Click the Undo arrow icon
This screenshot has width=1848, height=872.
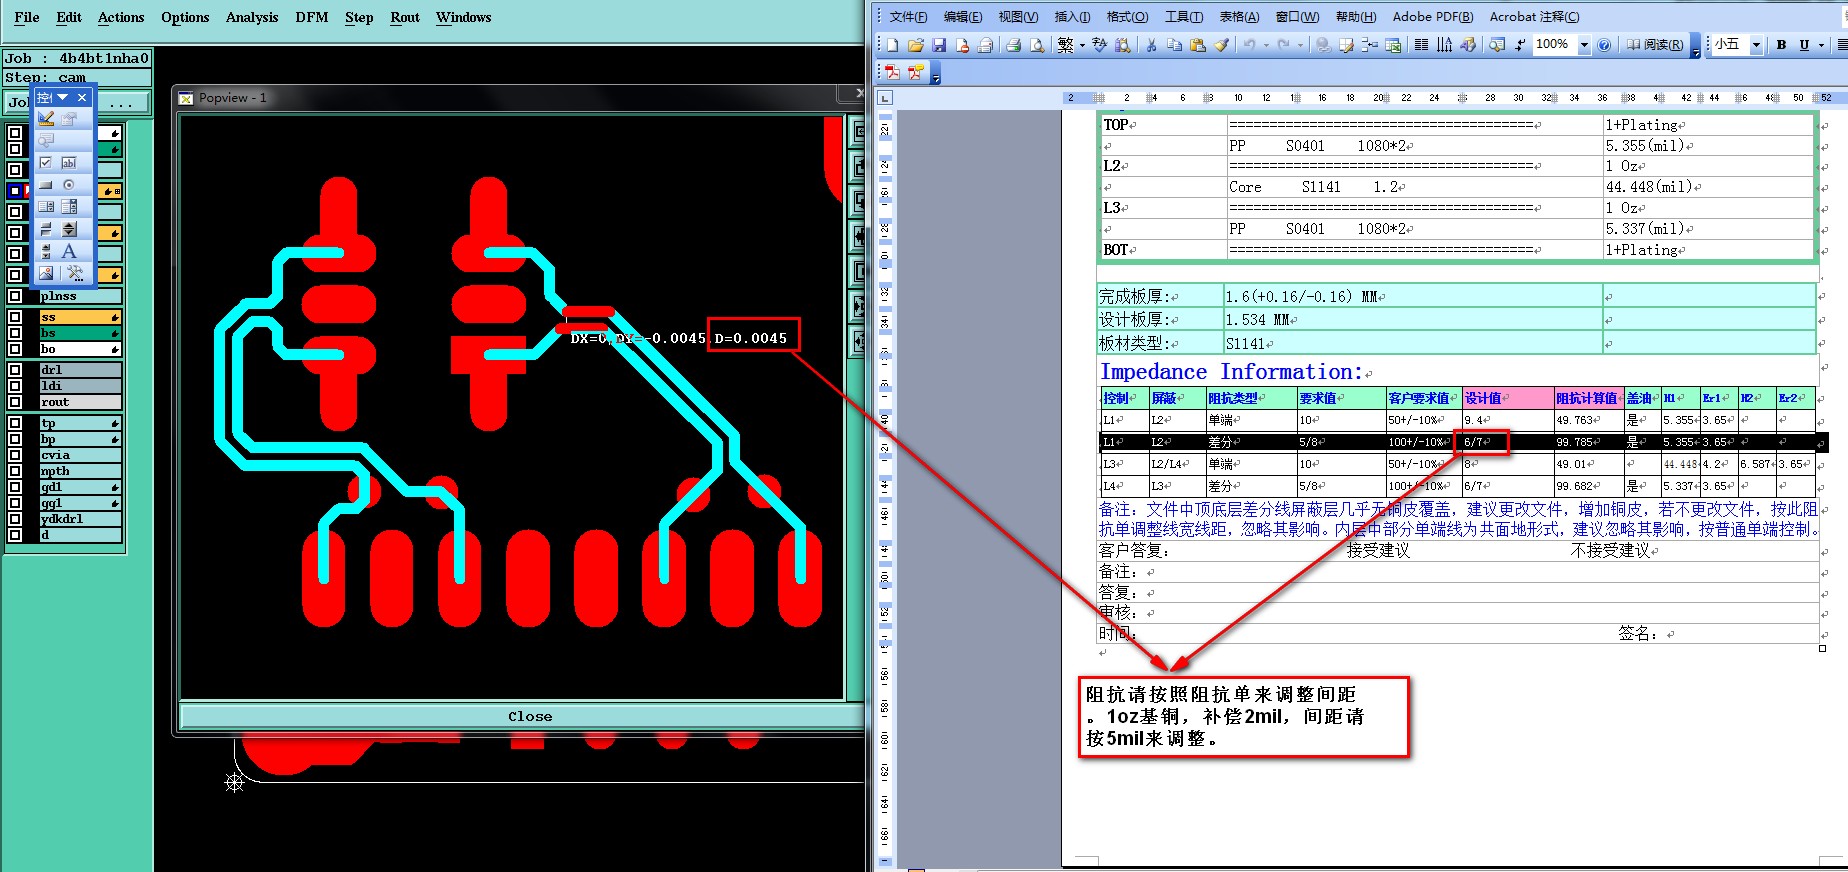pyautogui.click(x=1249, y=45)
